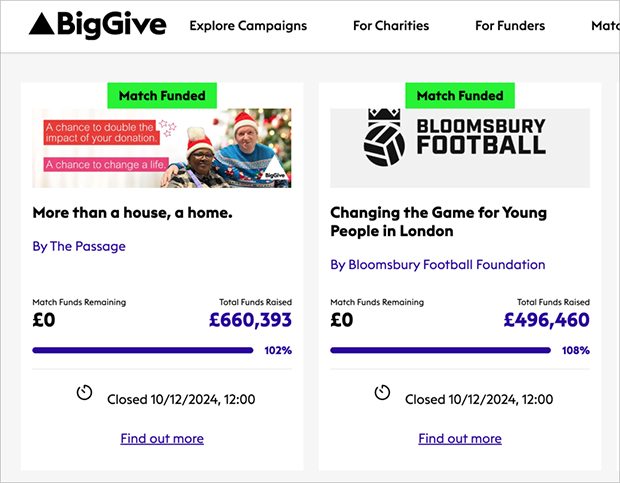Click the Bloomsbury Football banner image

coord(460,148)
